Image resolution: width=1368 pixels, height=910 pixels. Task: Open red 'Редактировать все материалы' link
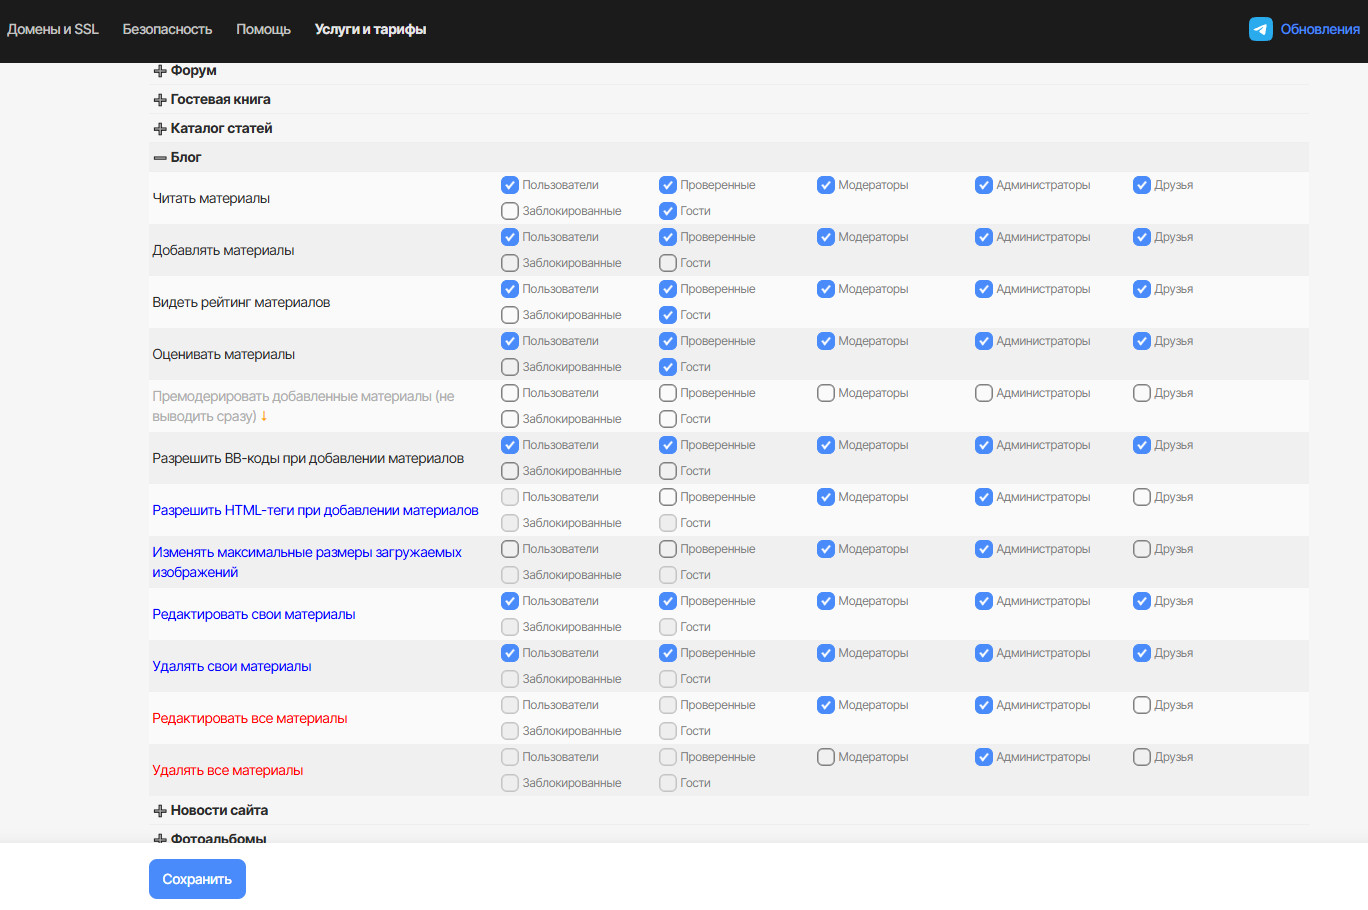point(250,718)
